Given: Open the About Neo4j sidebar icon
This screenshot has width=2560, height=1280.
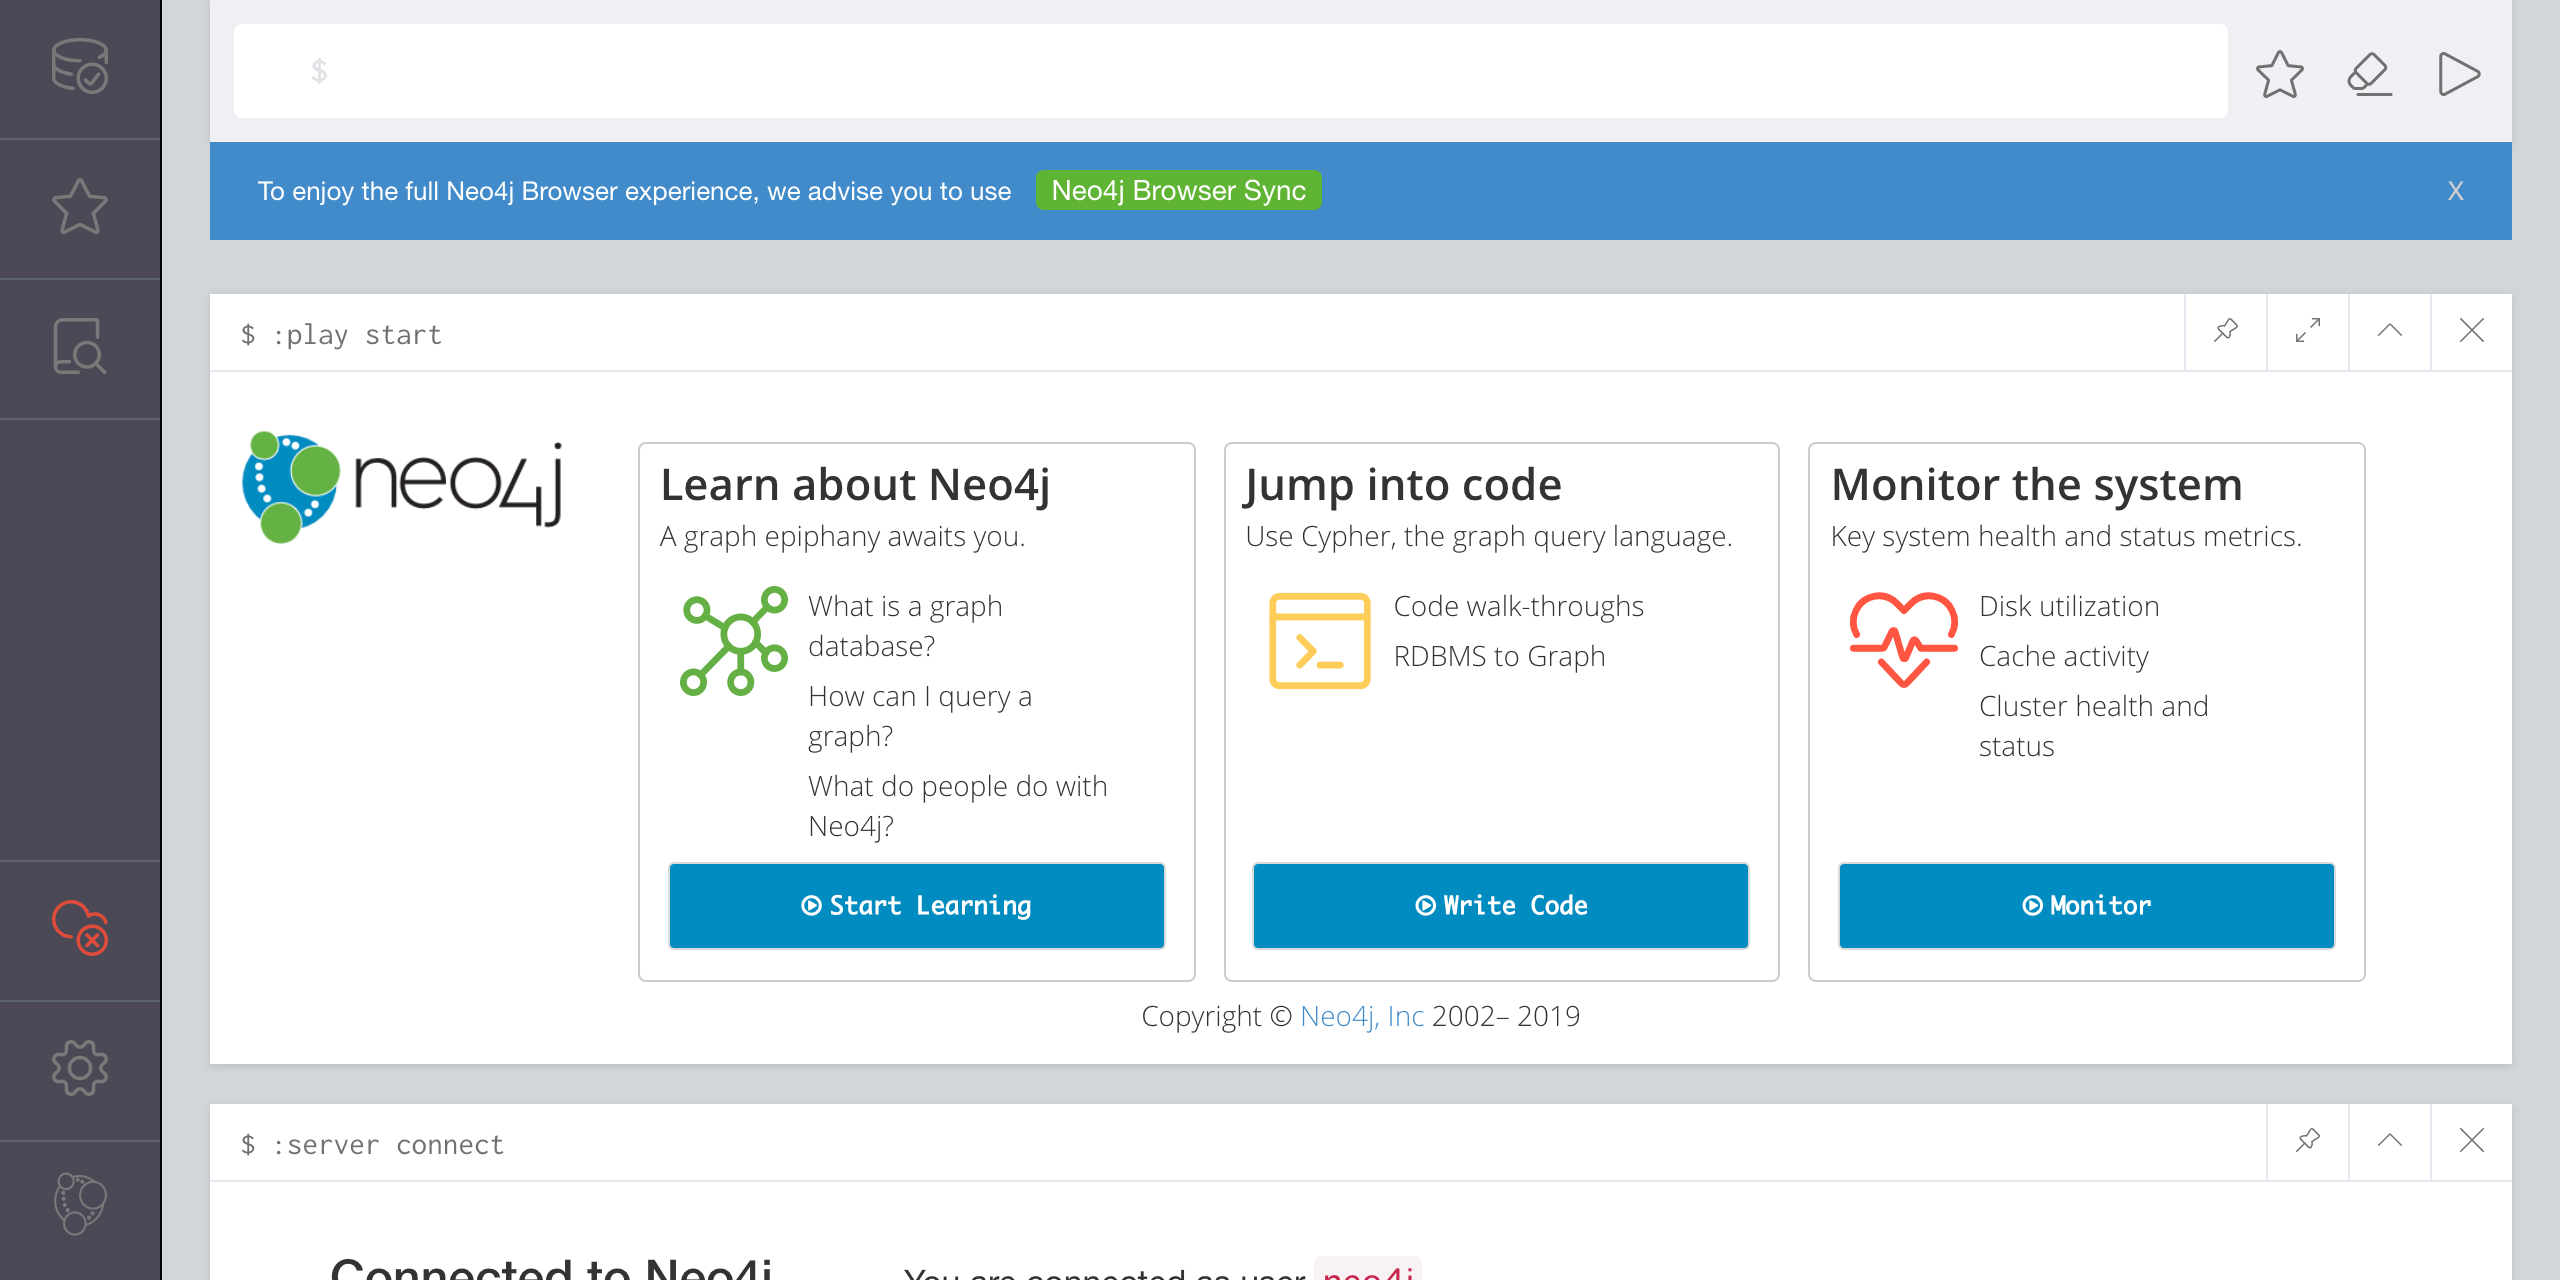Looking at the screenshot, I should [80, 1203].
